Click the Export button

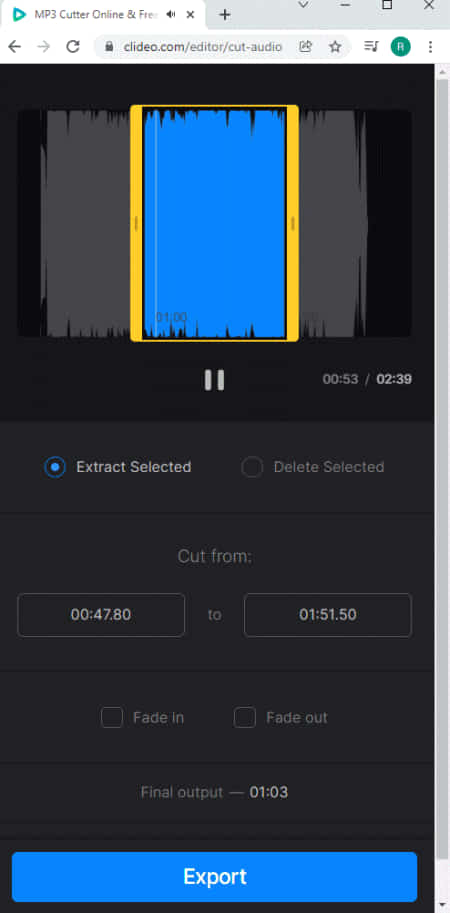[x=215, y=876]
